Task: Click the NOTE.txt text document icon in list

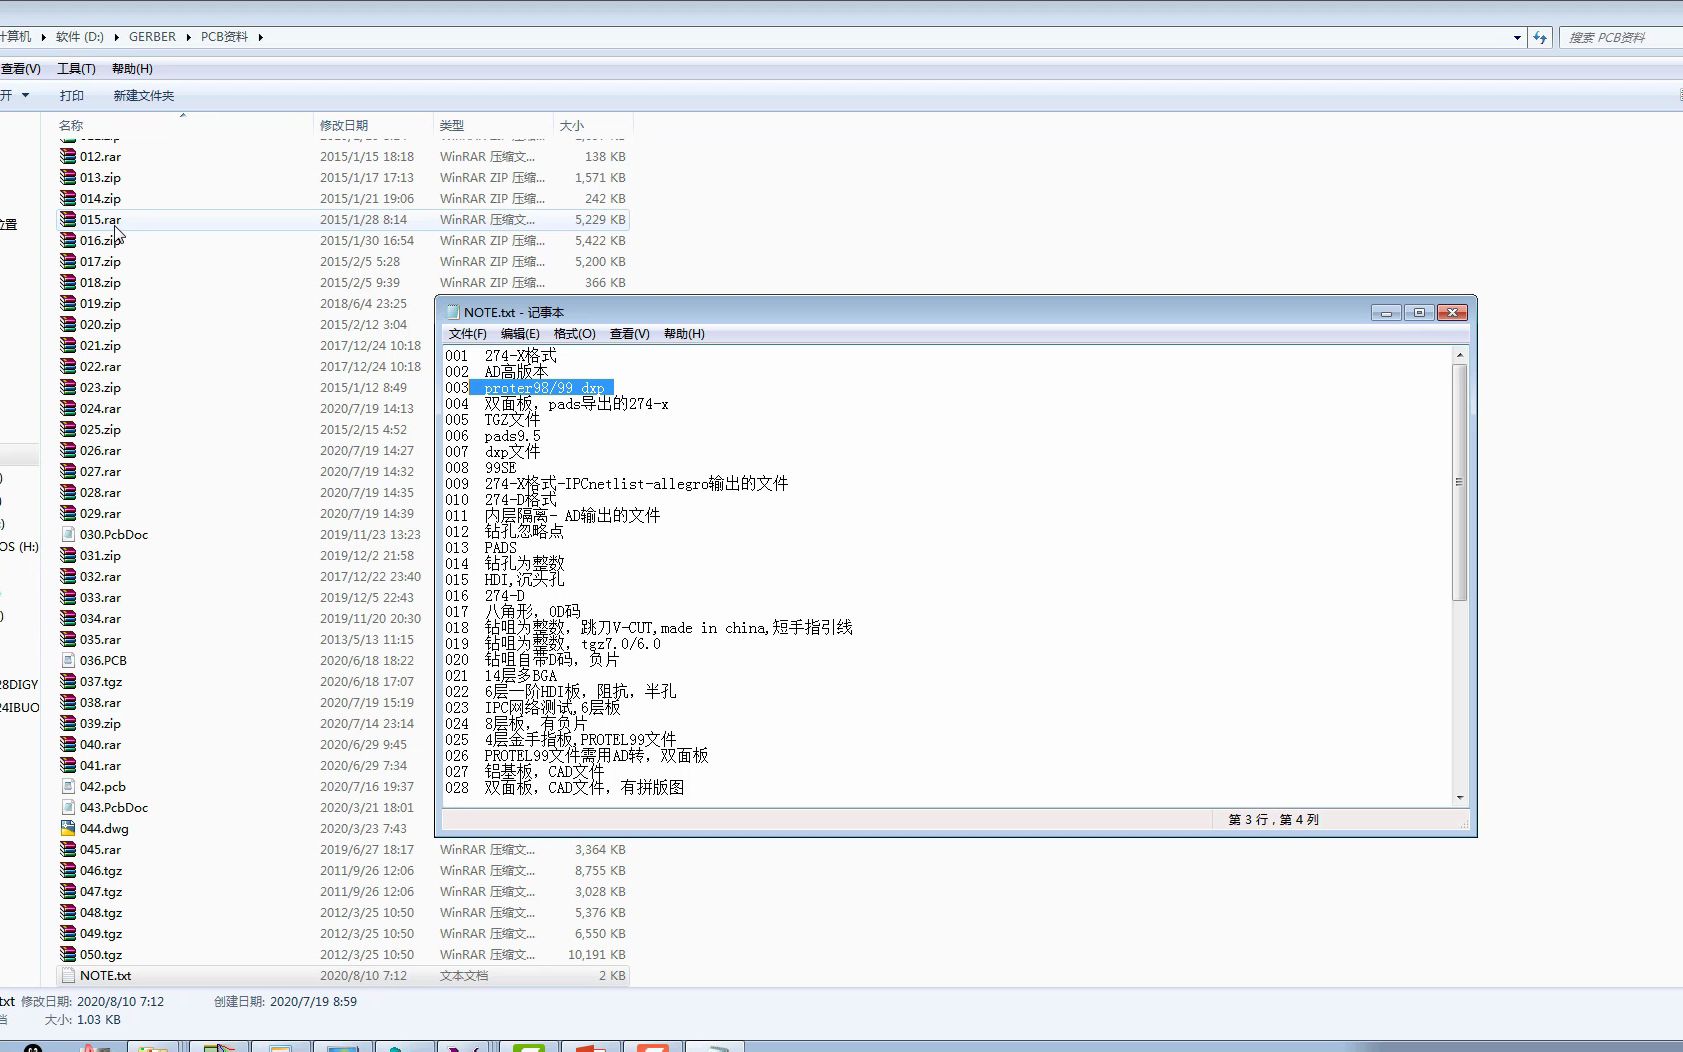Action: [68, 975]
